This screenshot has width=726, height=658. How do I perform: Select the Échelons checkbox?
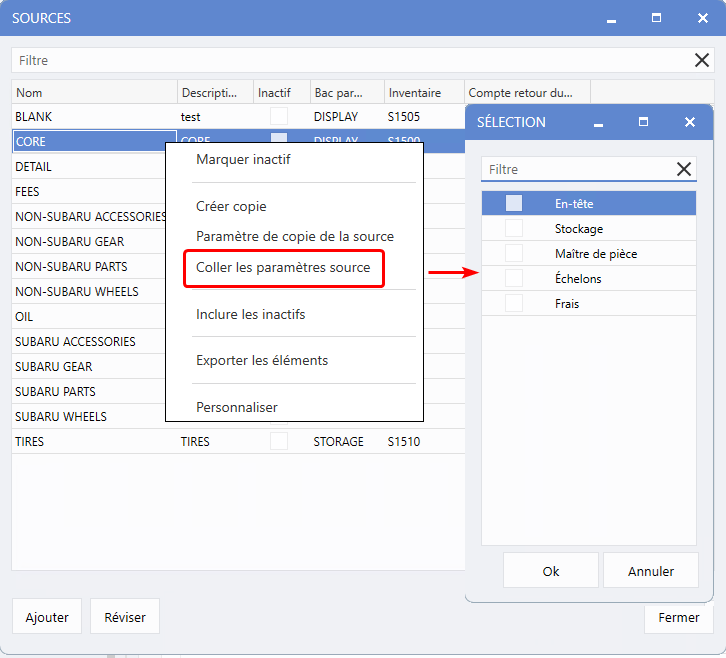click(x=513, y=278)
